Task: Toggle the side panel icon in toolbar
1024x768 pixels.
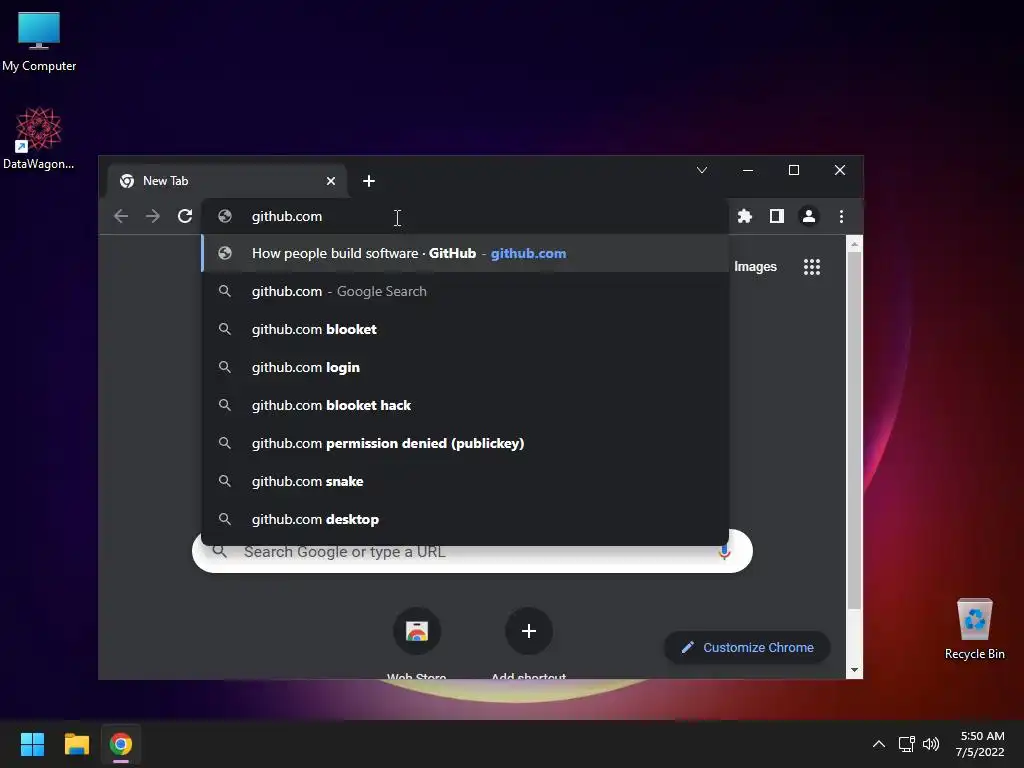Action: point(776,216)
